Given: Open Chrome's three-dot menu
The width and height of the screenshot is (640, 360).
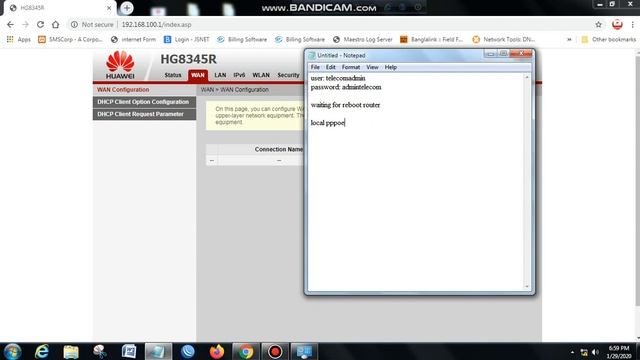Looking at the screenshot, I should 632,24.
